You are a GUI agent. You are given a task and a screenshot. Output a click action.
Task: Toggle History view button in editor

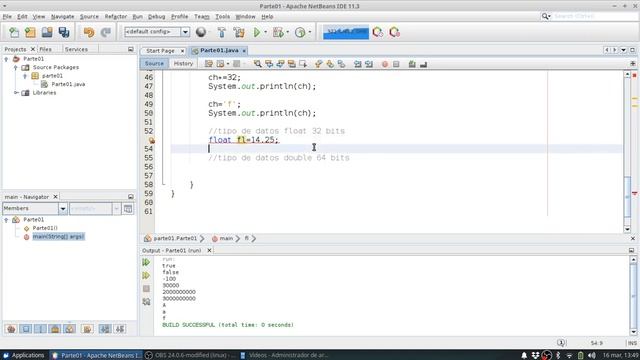(x=183, y=64)
